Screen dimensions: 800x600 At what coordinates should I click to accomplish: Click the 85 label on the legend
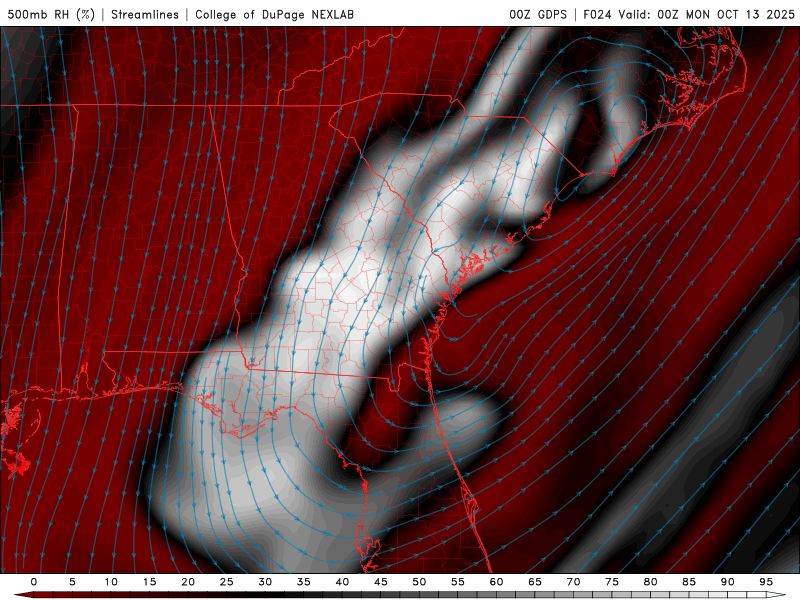click(689, 582)
